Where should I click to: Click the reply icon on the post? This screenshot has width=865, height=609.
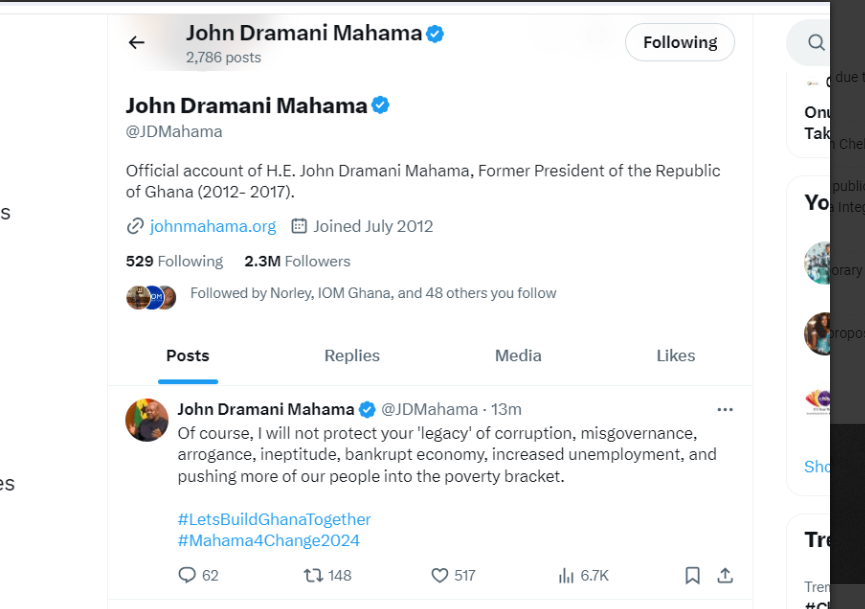[x=187, y=575]
